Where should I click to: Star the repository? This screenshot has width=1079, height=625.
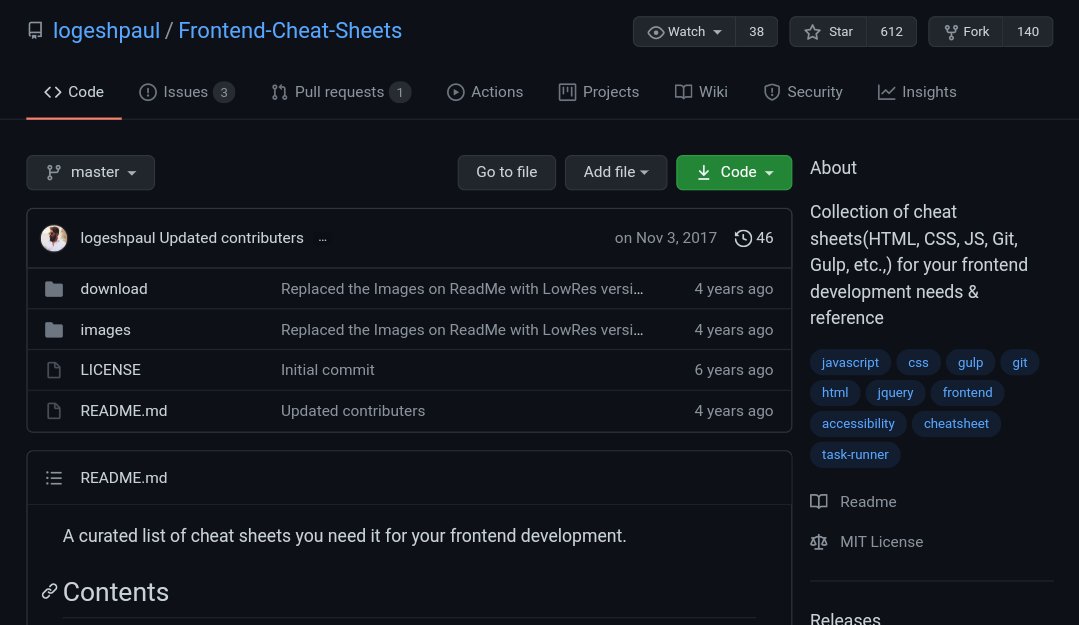coord(828,32)
